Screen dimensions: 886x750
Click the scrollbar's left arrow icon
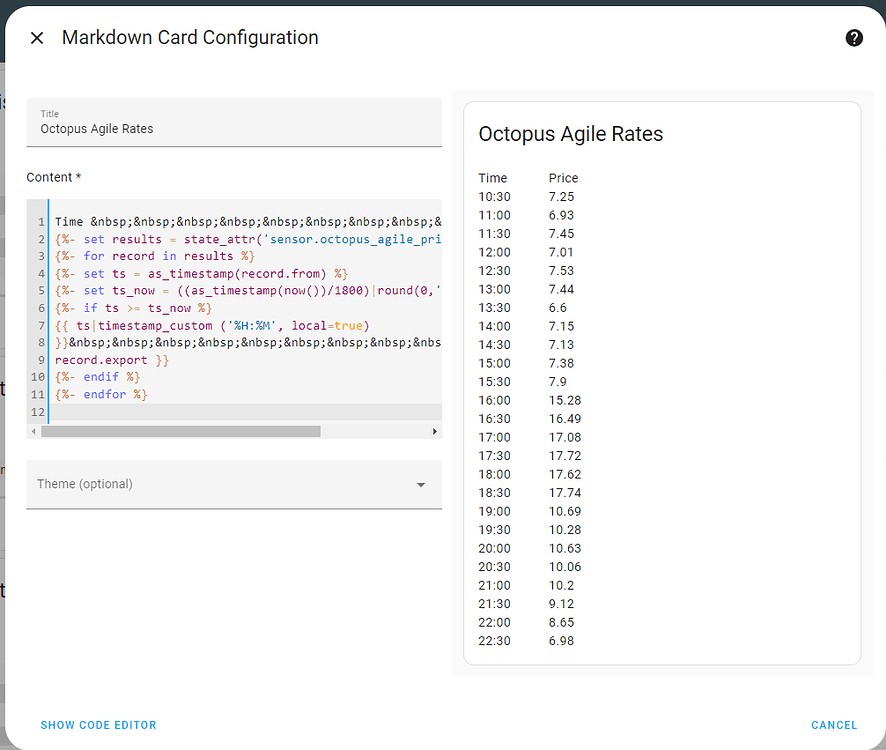(x=34, y=430)
